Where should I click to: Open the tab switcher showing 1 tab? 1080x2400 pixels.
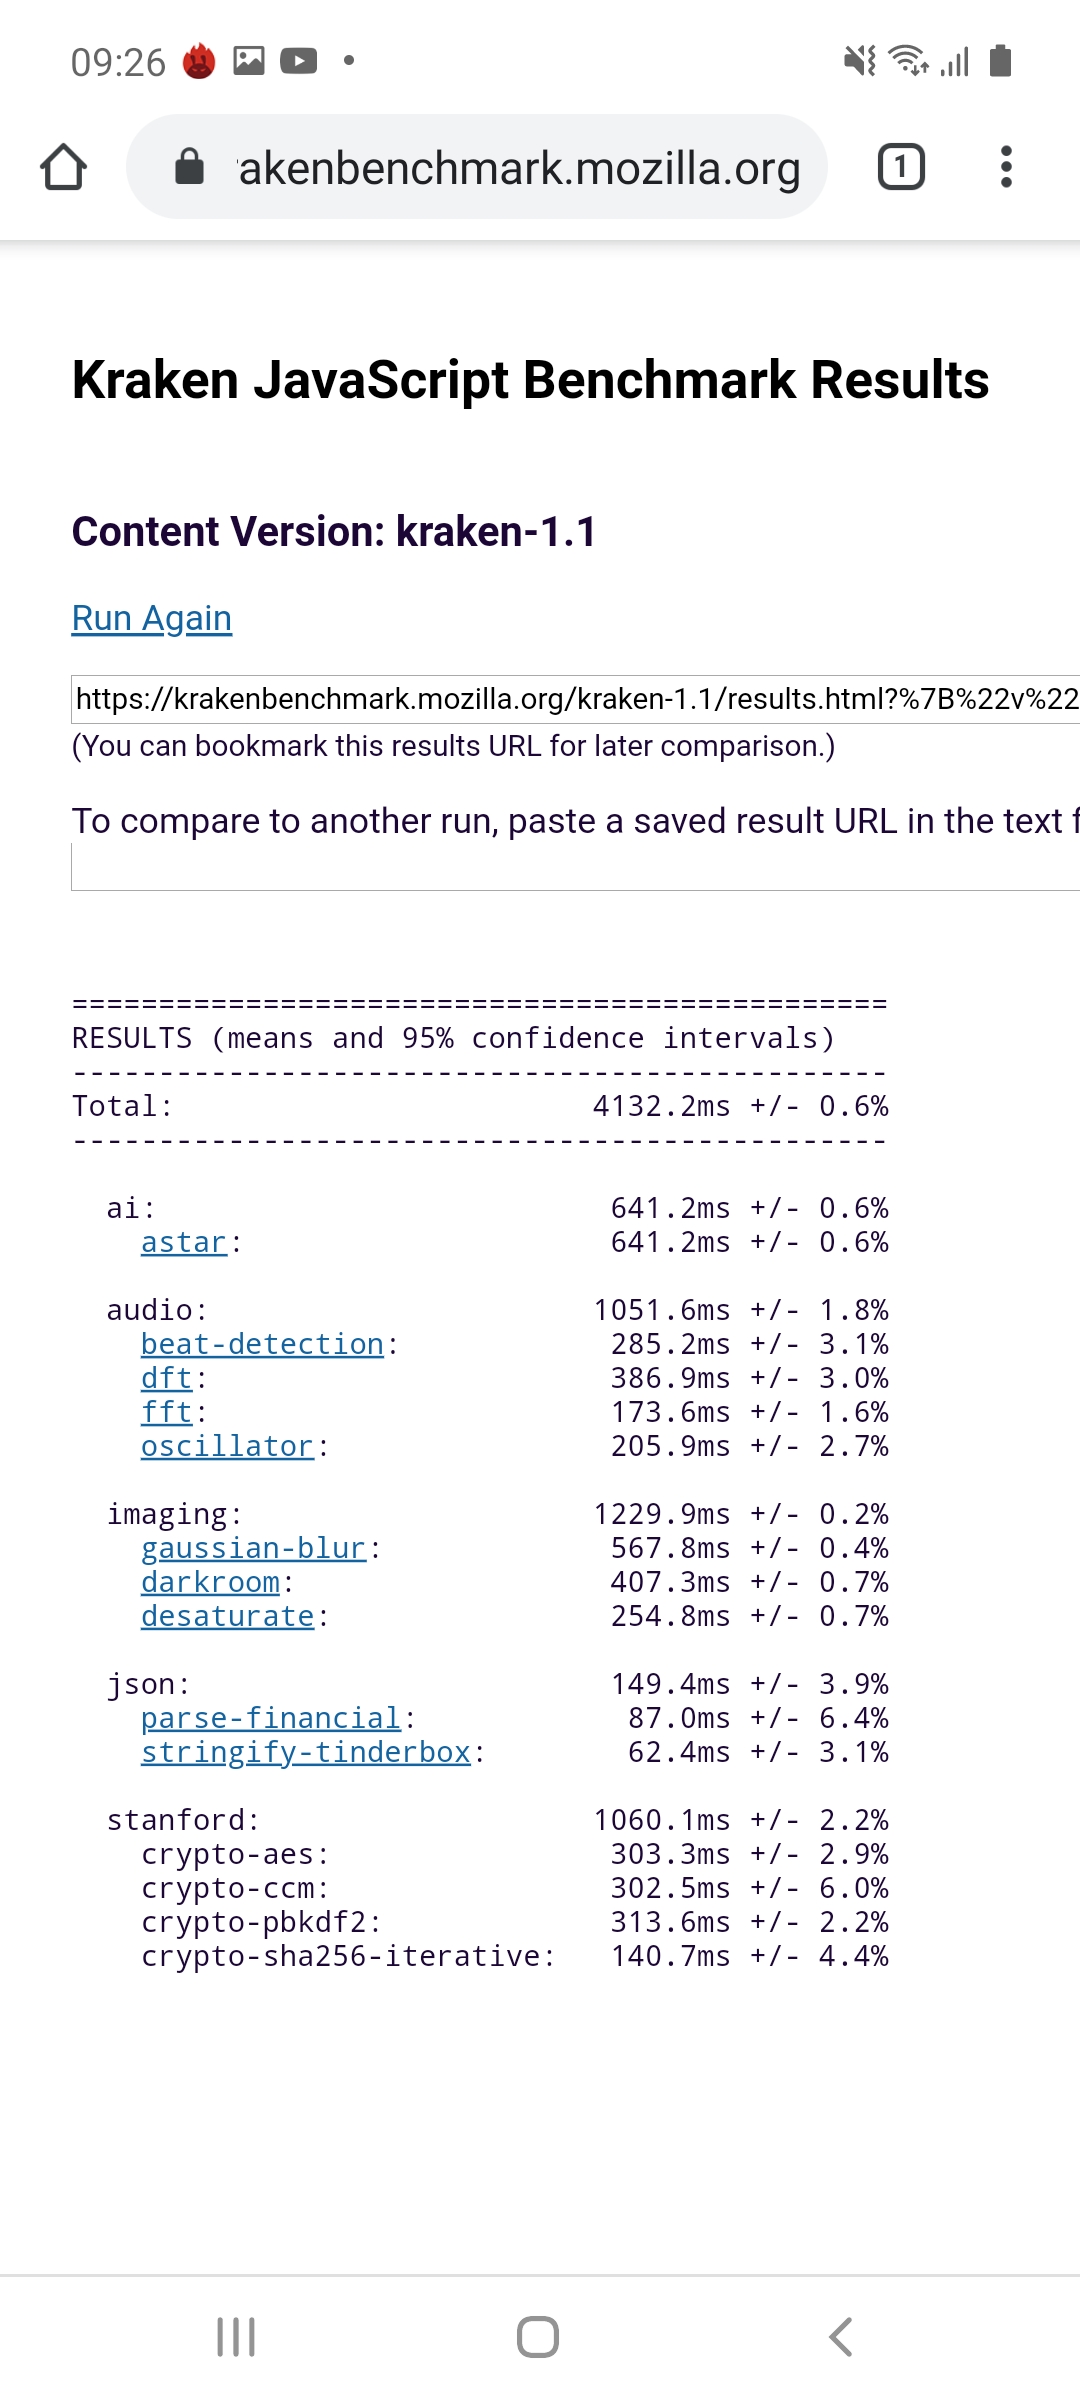pos(900,167)
